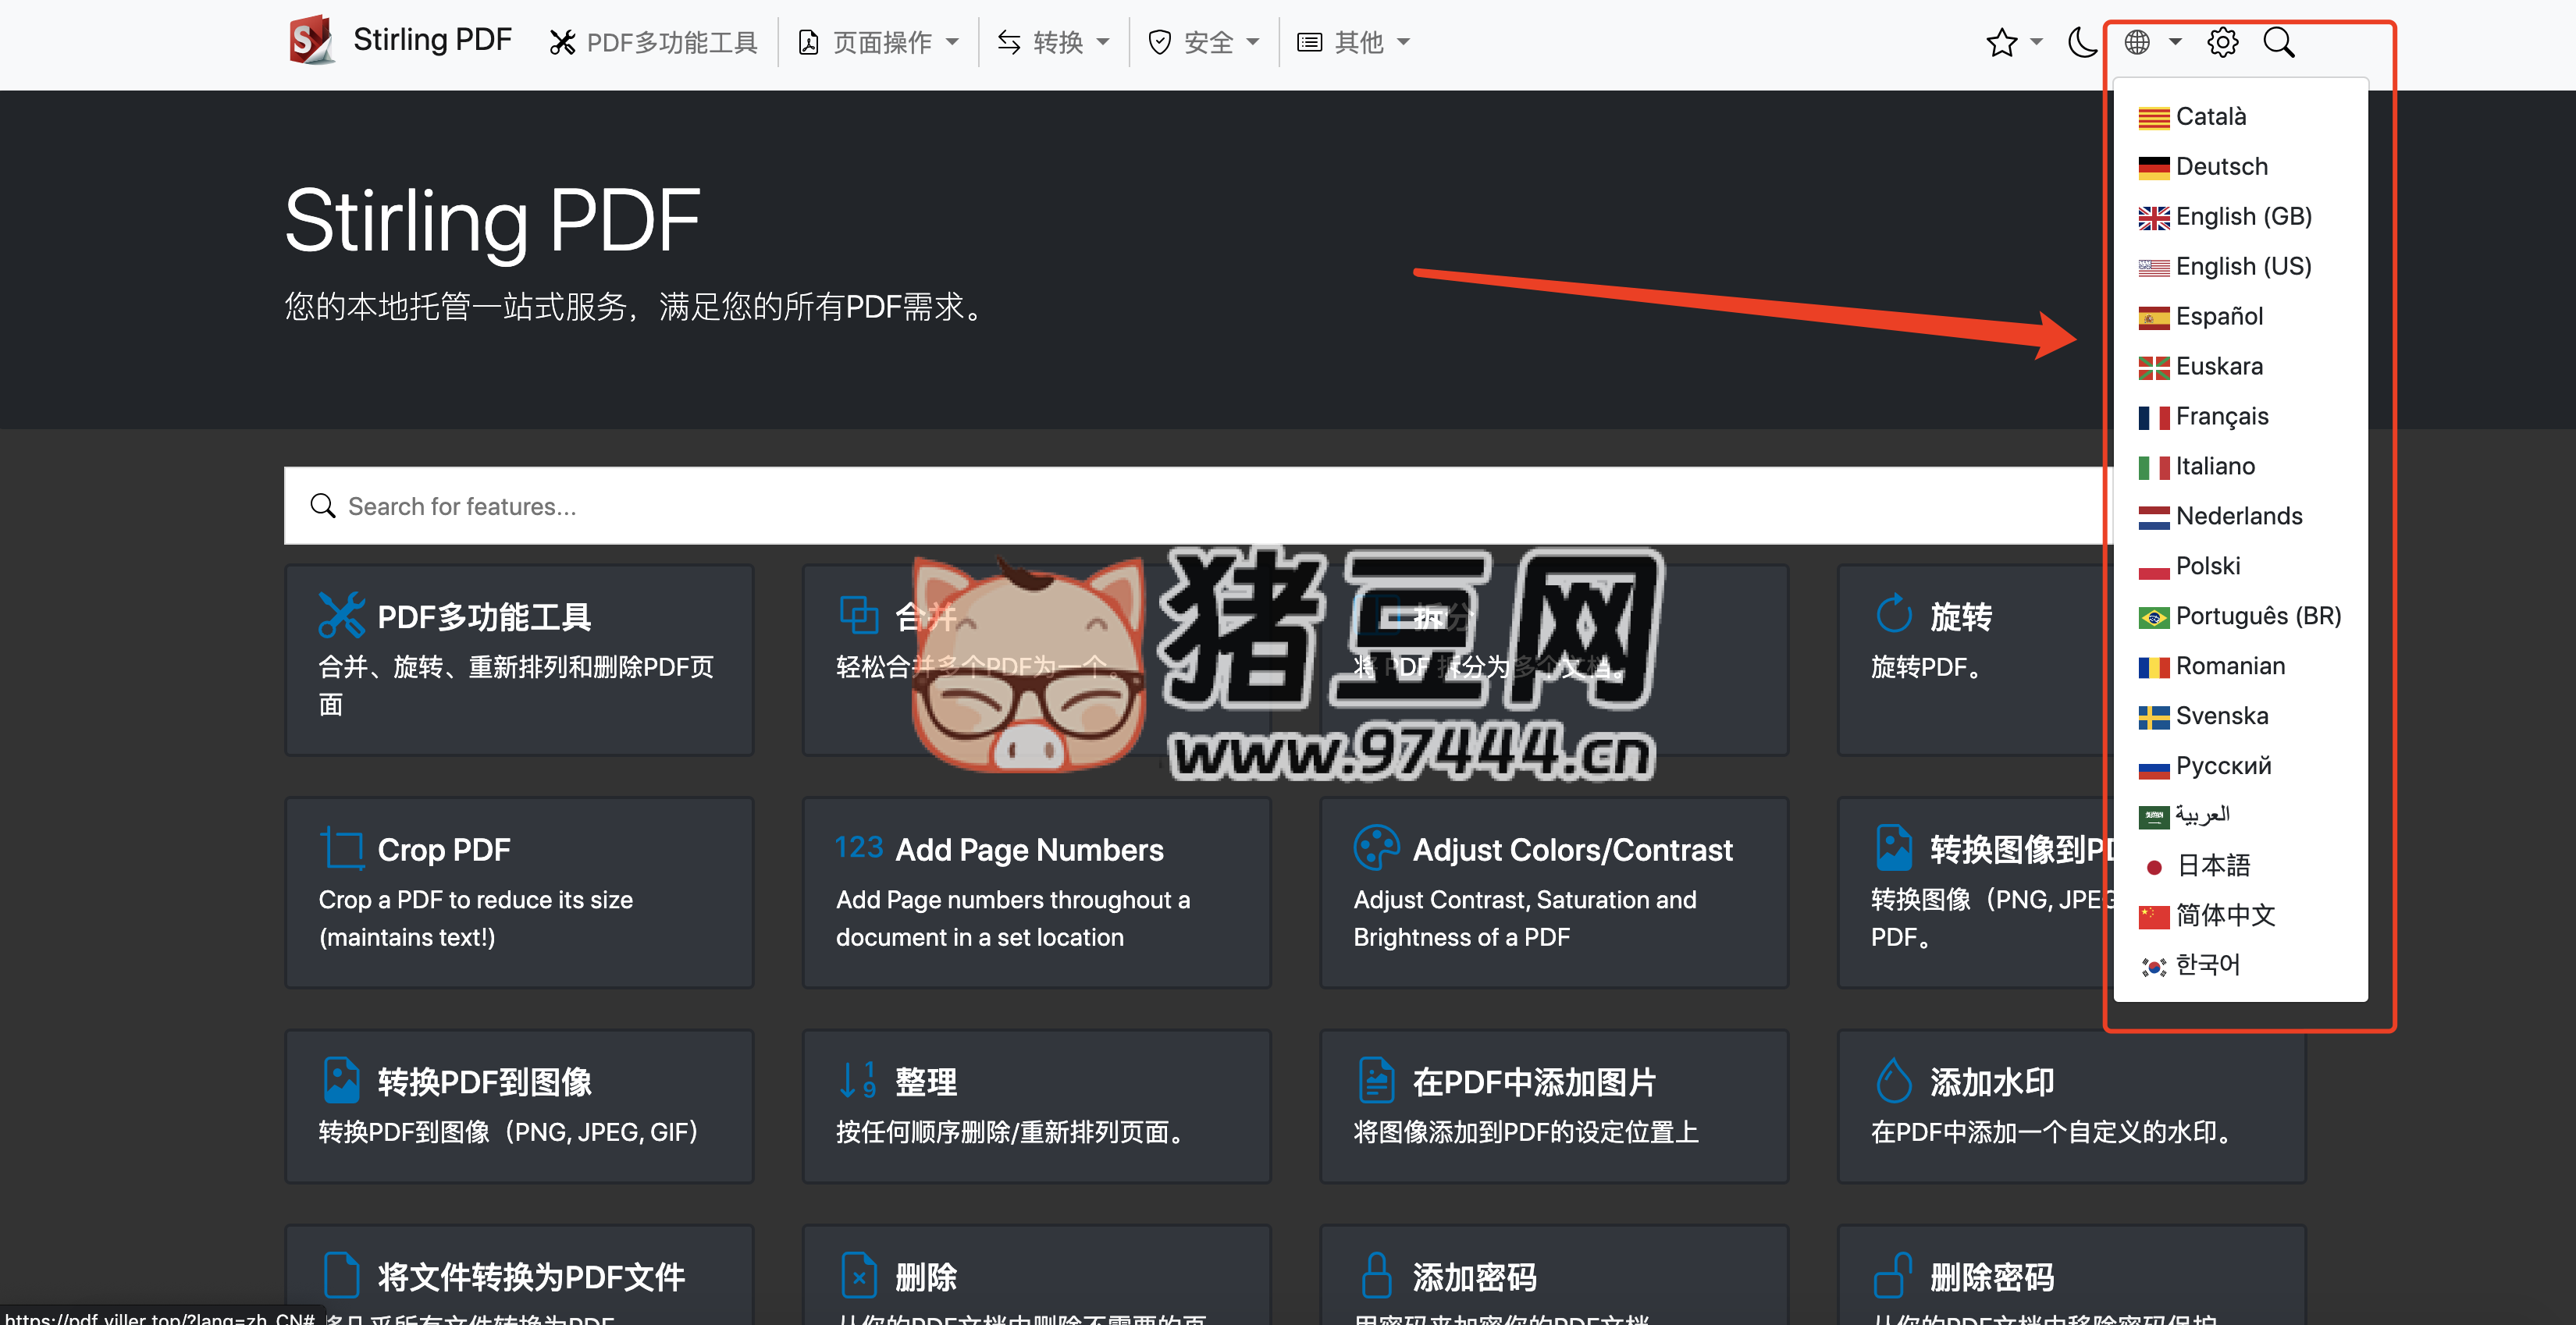Click the globe language icon

(x=2137, y=42)
